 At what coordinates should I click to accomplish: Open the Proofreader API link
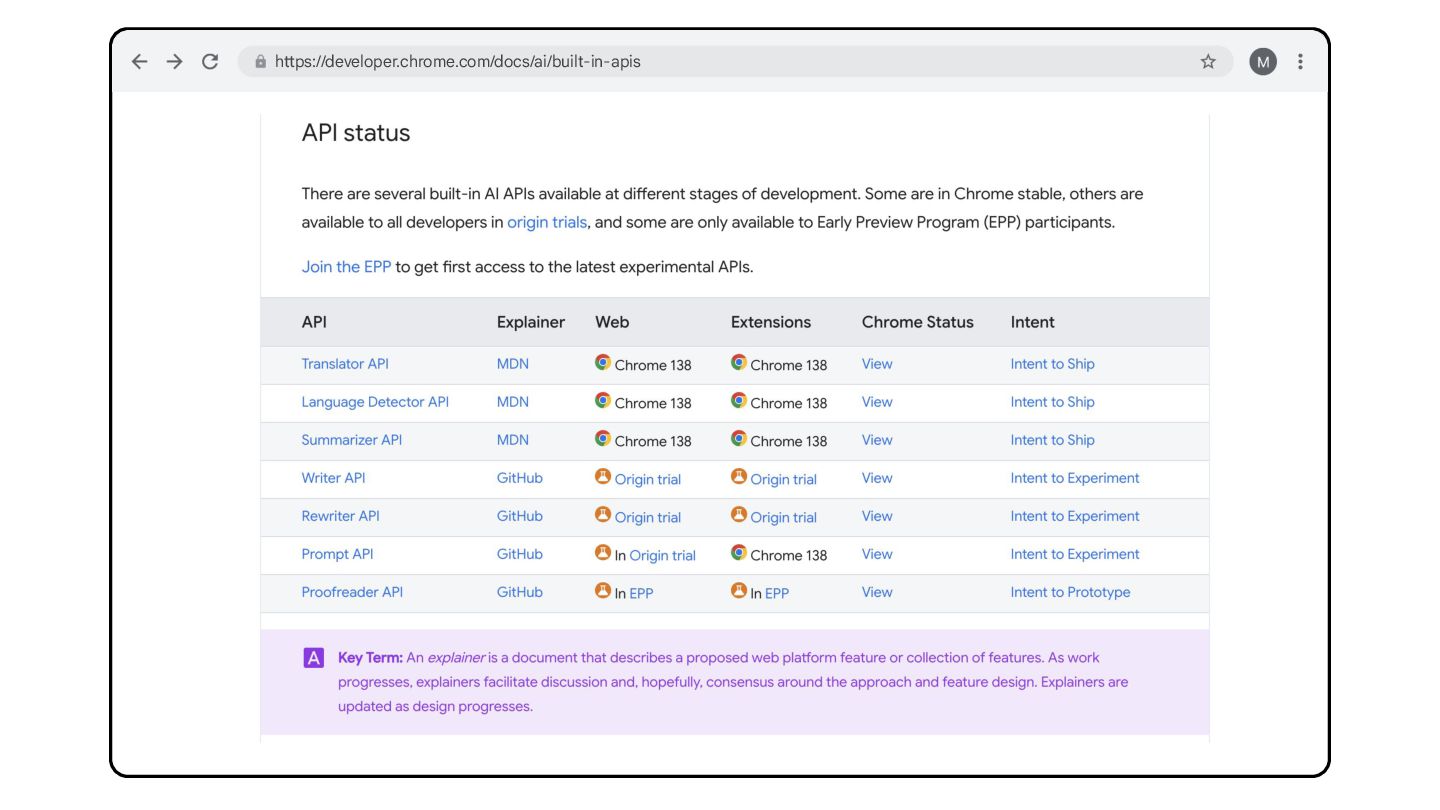pos(352,592)
